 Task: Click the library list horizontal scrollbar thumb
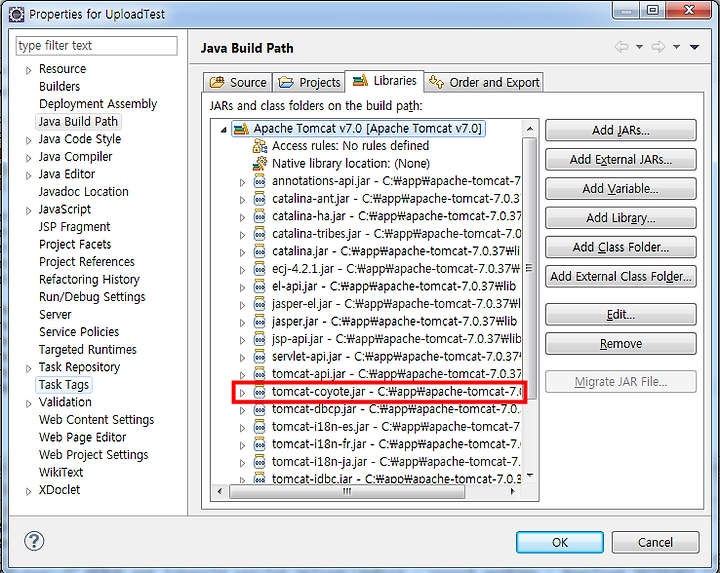347,492
